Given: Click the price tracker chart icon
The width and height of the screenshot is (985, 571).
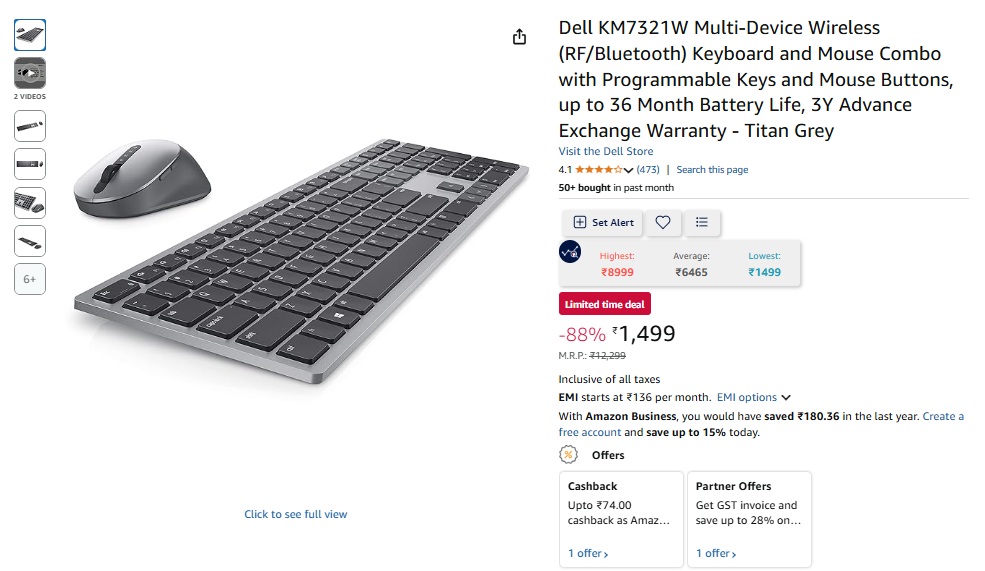Looking at the screenshot, I should 570,253.
